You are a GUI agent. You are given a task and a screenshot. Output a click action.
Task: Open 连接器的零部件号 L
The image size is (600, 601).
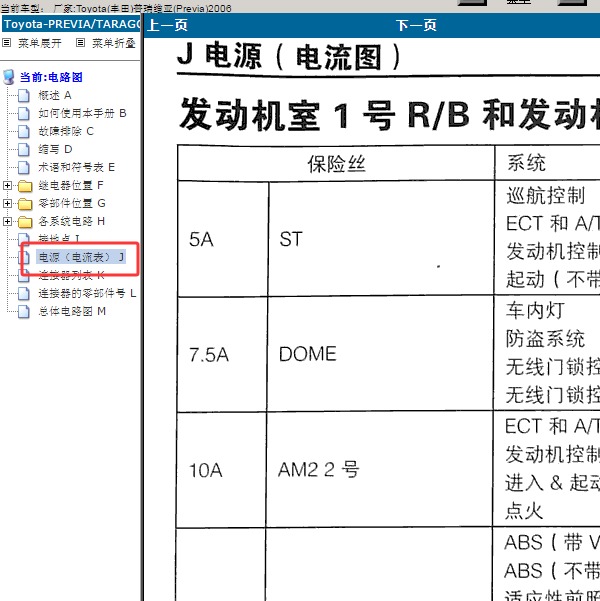click(x=87, y=293)
